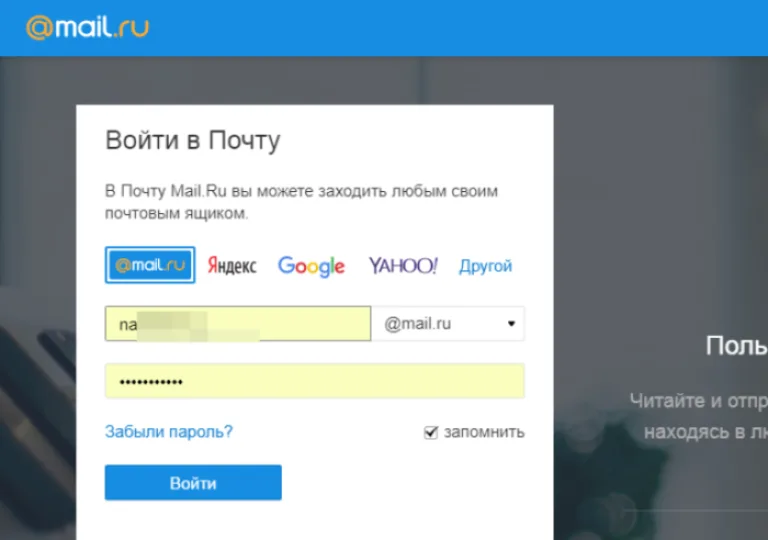Focus the username login field
This screenshot has height=540, width=768.
pos(238,323)
